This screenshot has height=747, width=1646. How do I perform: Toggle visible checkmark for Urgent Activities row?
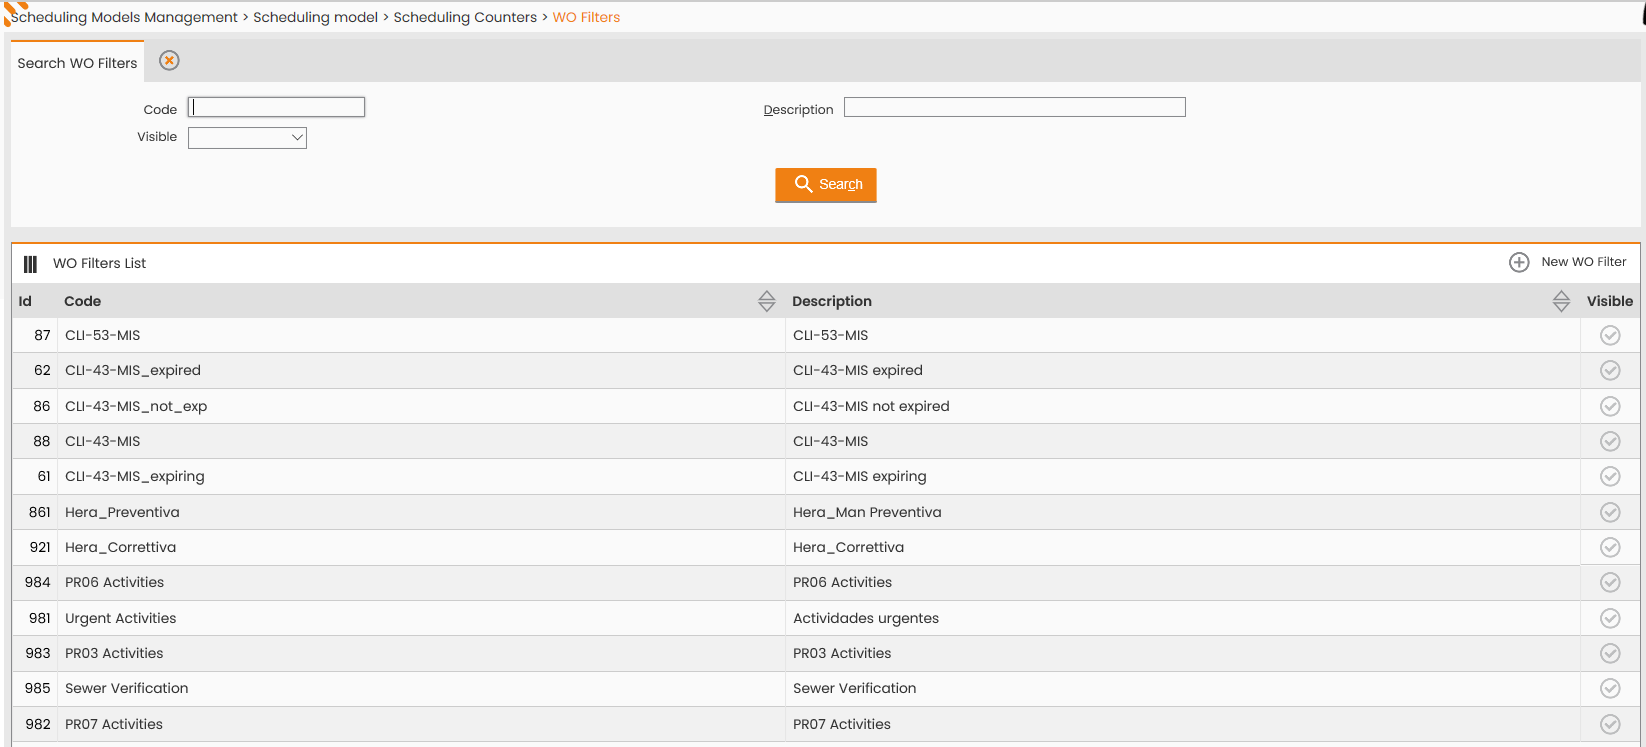coord(1610,618)
